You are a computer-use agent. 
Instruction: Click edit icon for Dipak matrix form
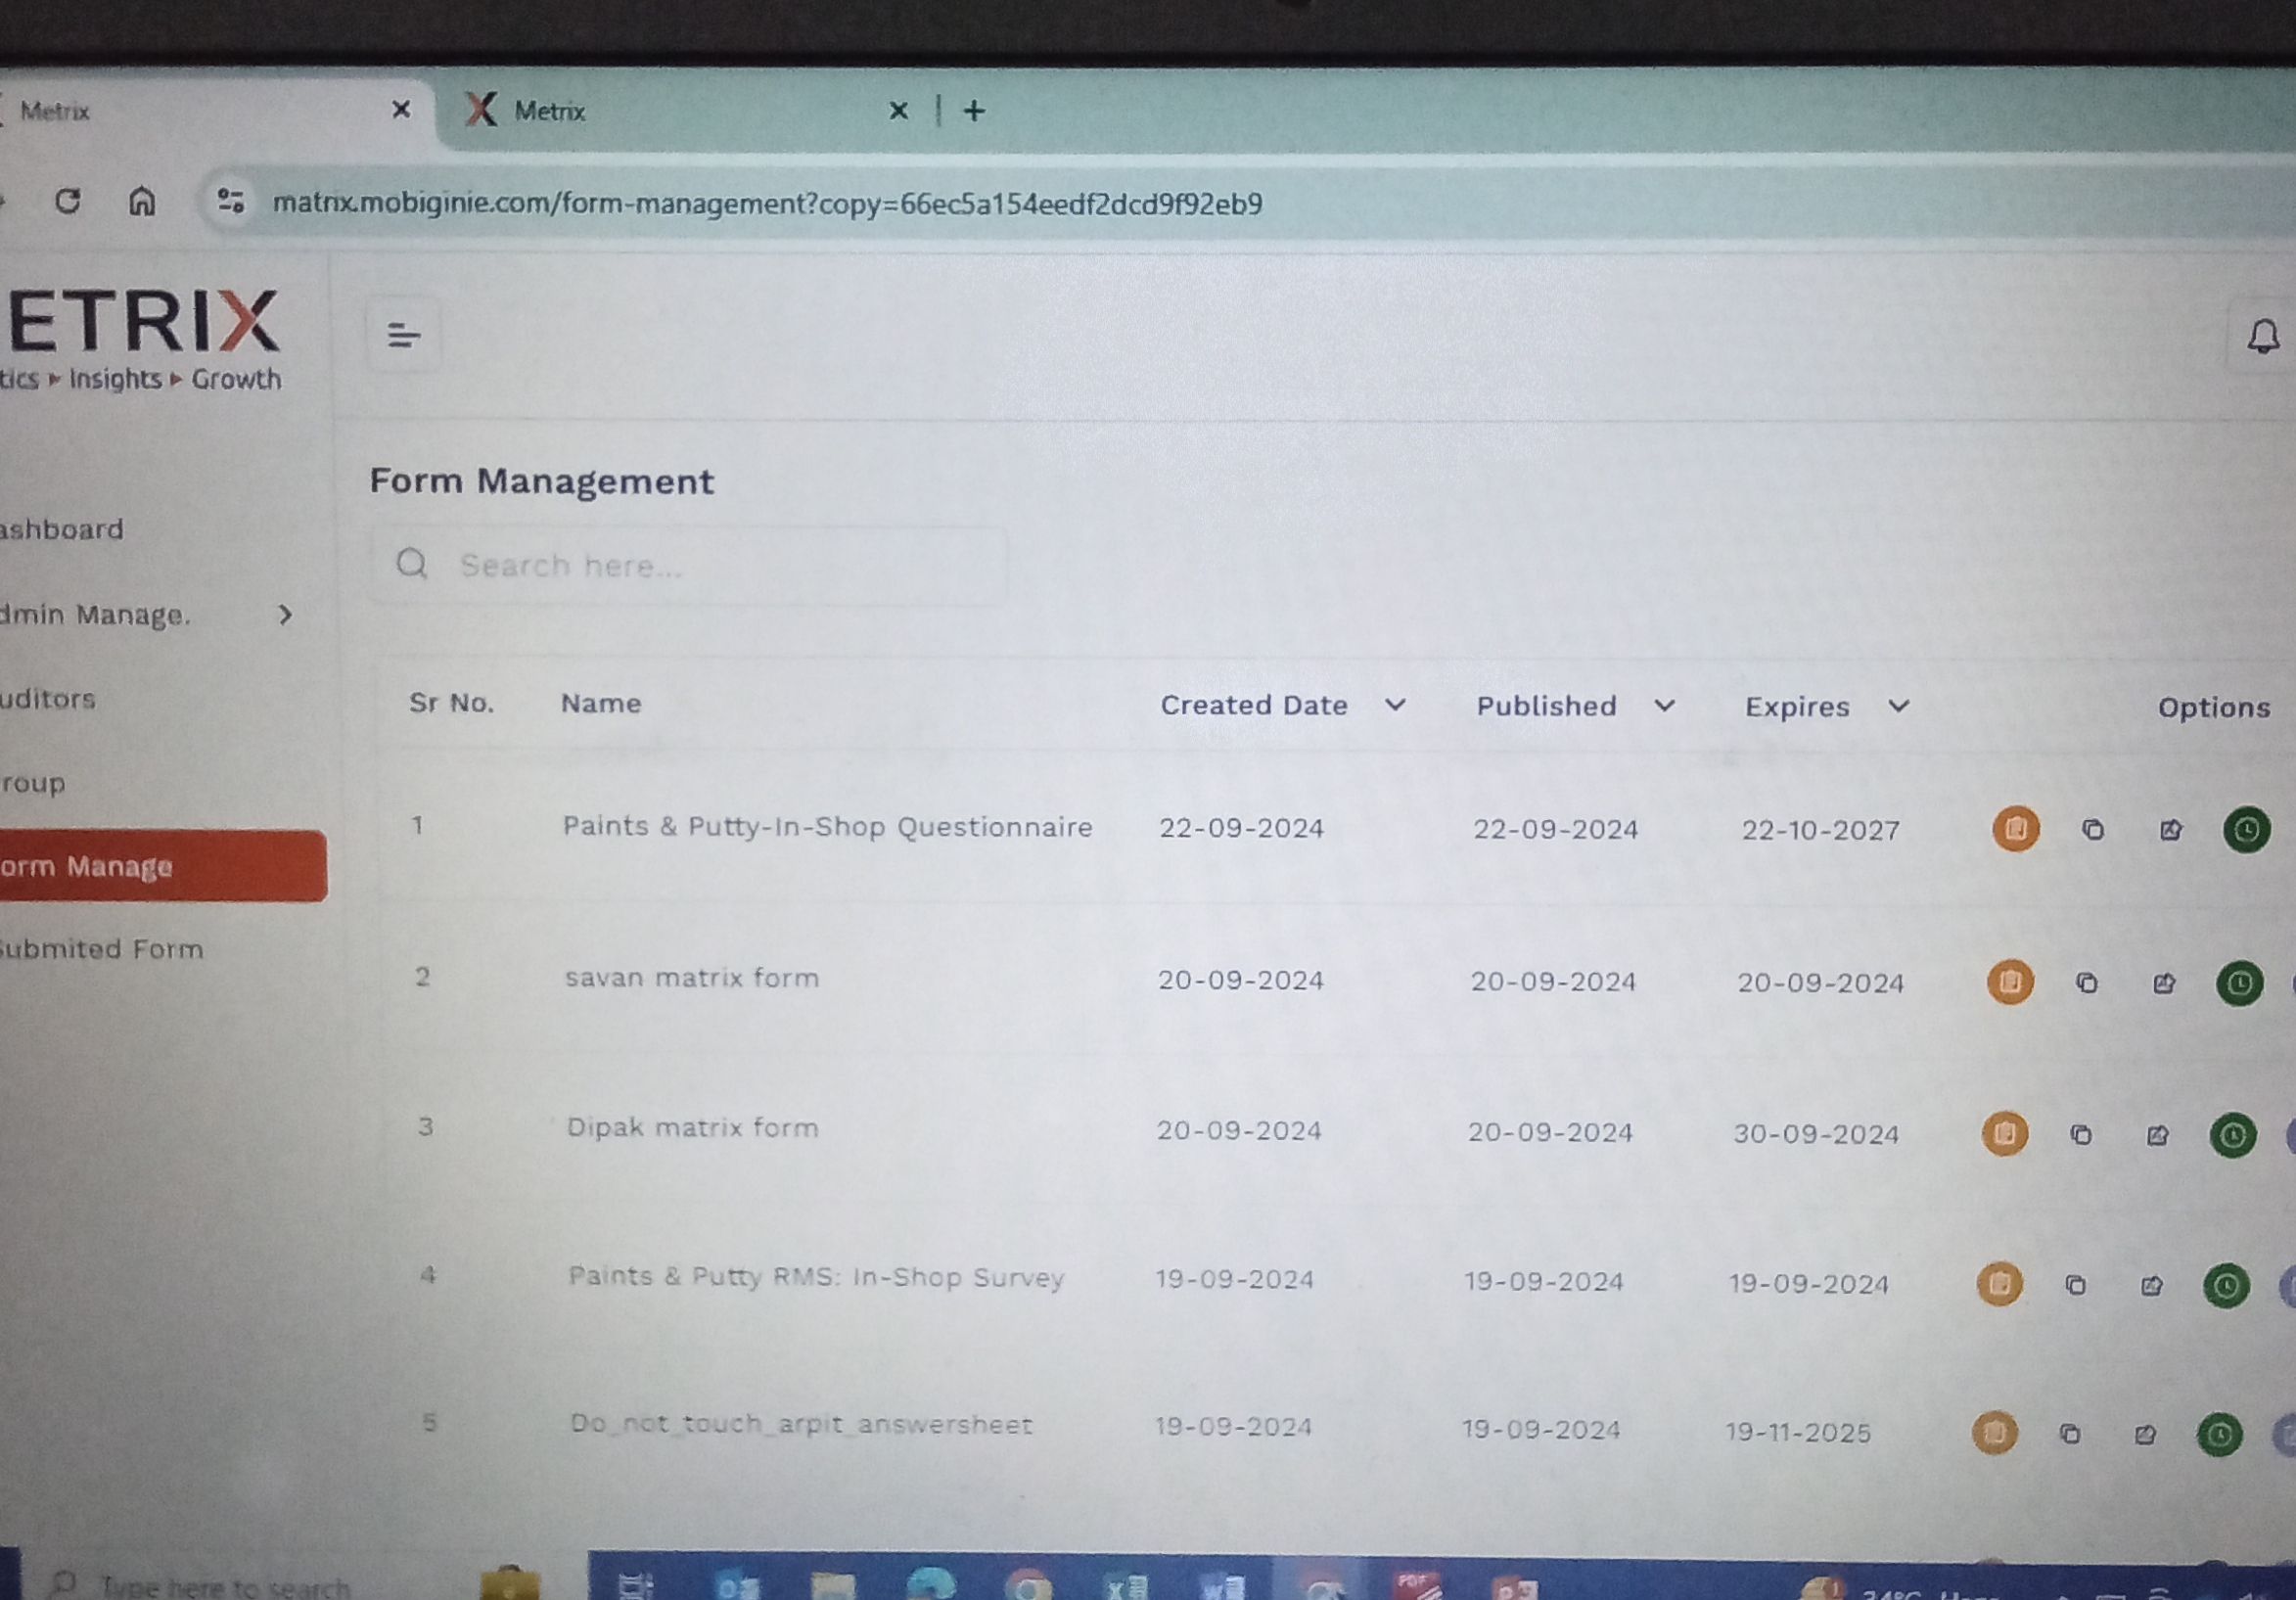[x=2157, y=1135]
